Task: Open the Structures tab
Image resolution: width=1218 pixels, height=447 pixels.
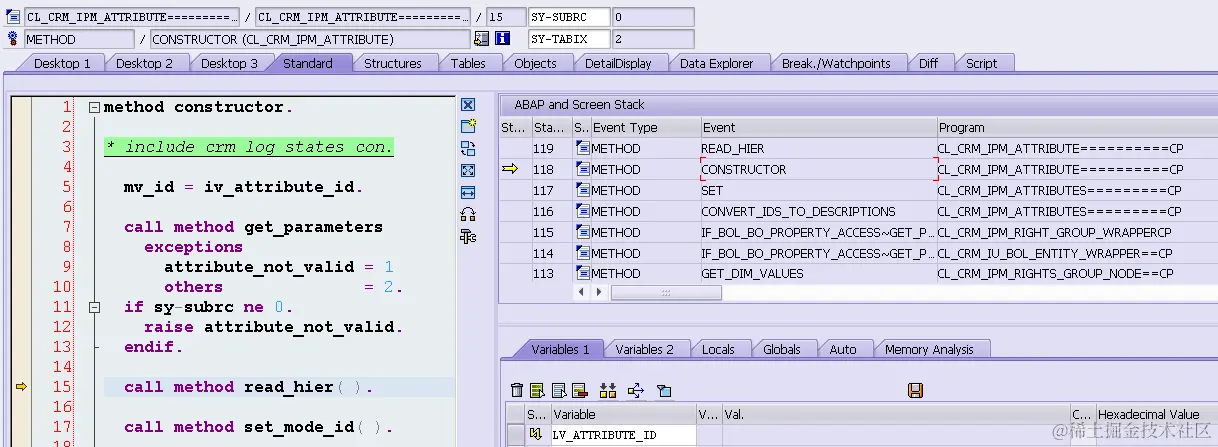Action: click(x=392, y=63)
